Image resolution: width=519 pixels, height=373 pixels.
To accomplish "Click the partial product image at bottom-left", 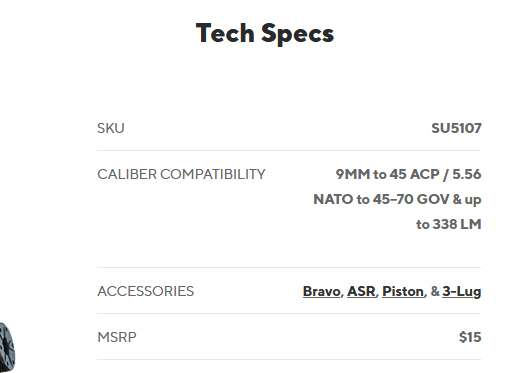I will point(7,347).
